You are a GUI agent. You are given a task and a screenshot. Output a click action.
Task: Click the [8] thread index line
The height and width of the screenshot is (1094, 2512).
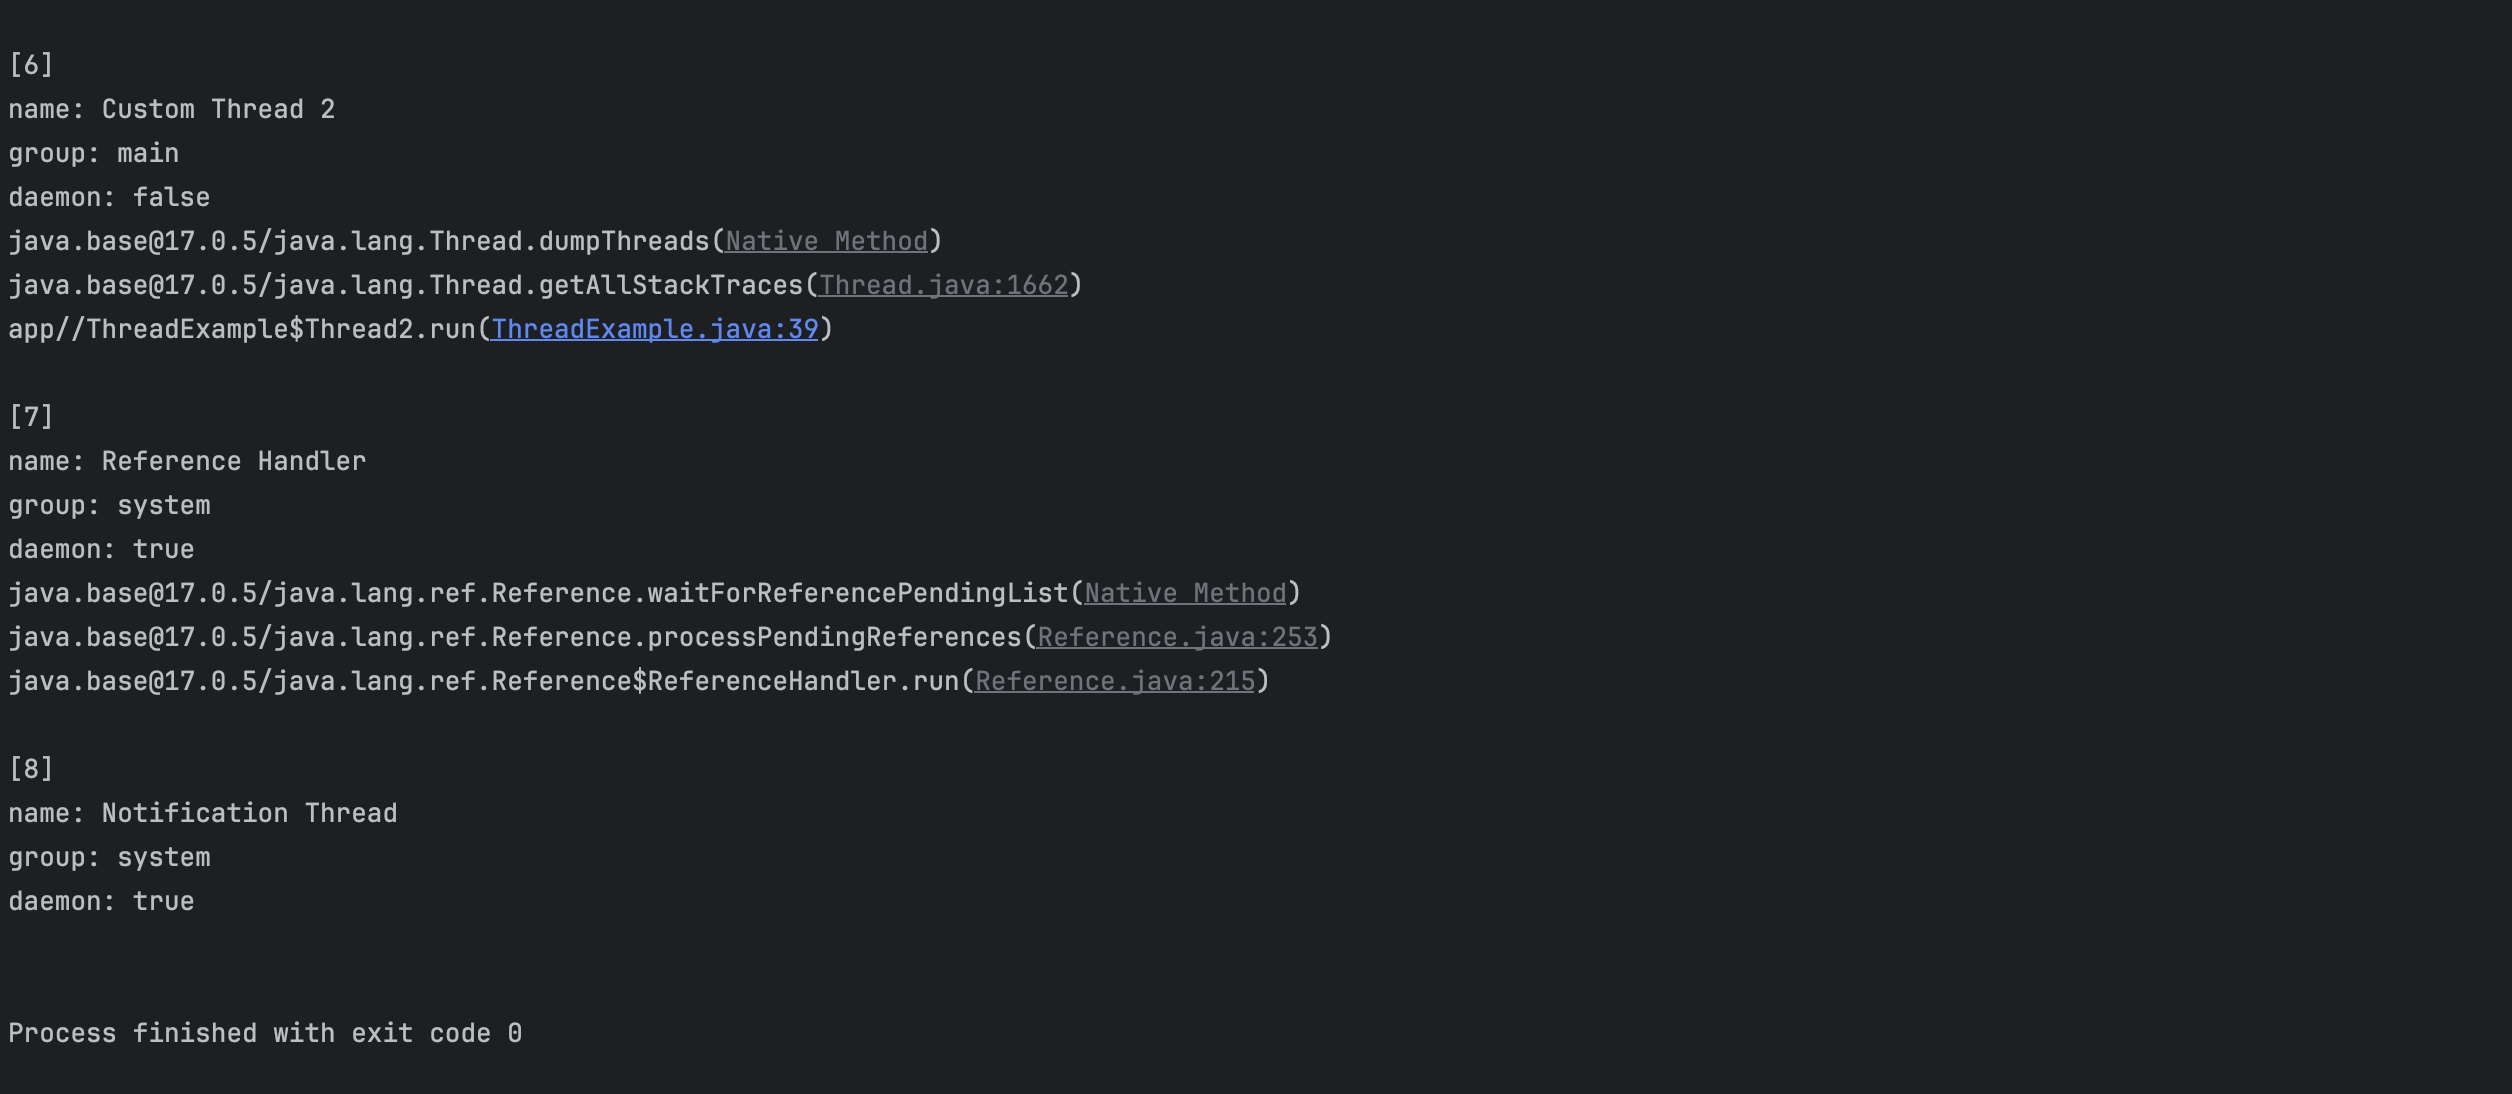(x=31, y=769)
